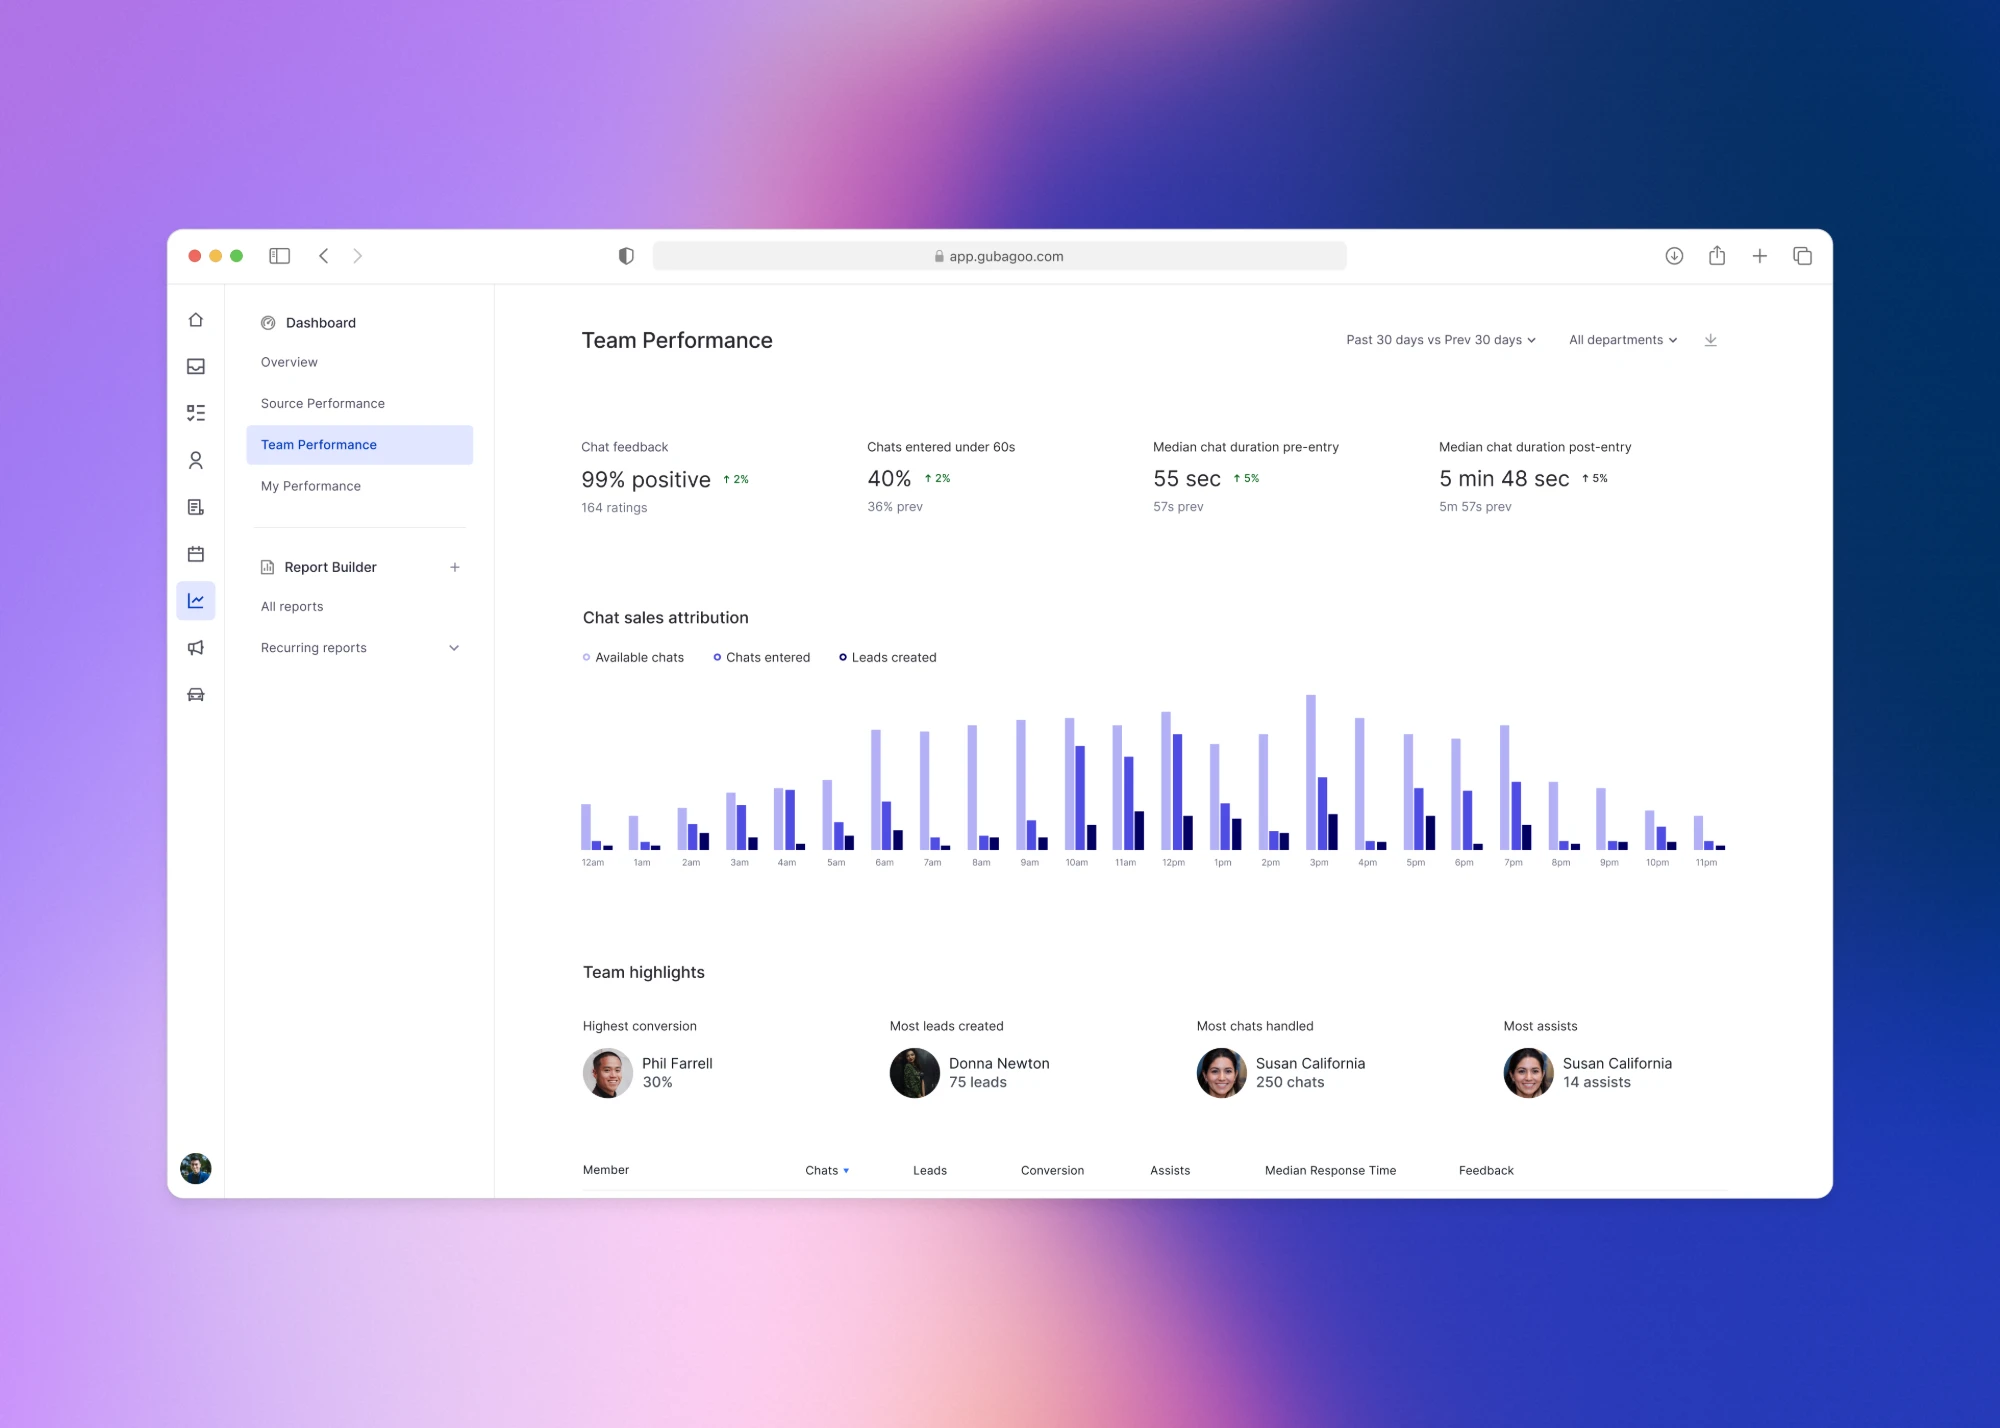The height and width of the screenshot is (1428, 2000).
Task: Click the app.gubagoo.com address bar
Action: pos(999,256)
